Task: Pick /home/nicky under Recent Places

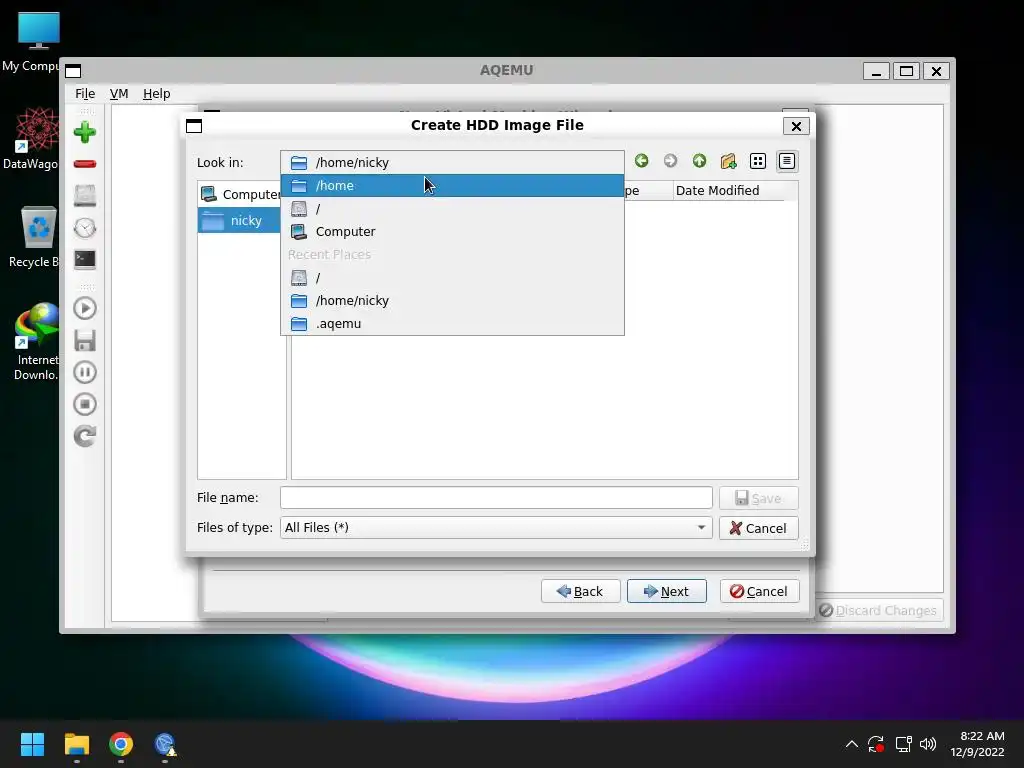Action: pos(452,300)
